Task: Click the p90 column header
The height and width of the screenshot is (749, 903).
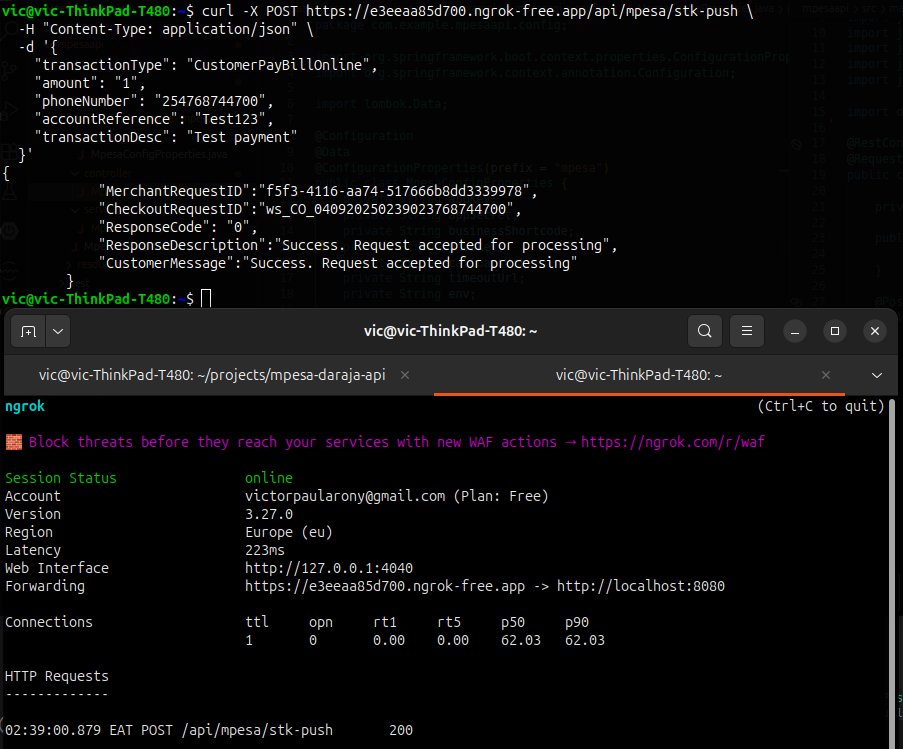Action: [x=576, y=622]
